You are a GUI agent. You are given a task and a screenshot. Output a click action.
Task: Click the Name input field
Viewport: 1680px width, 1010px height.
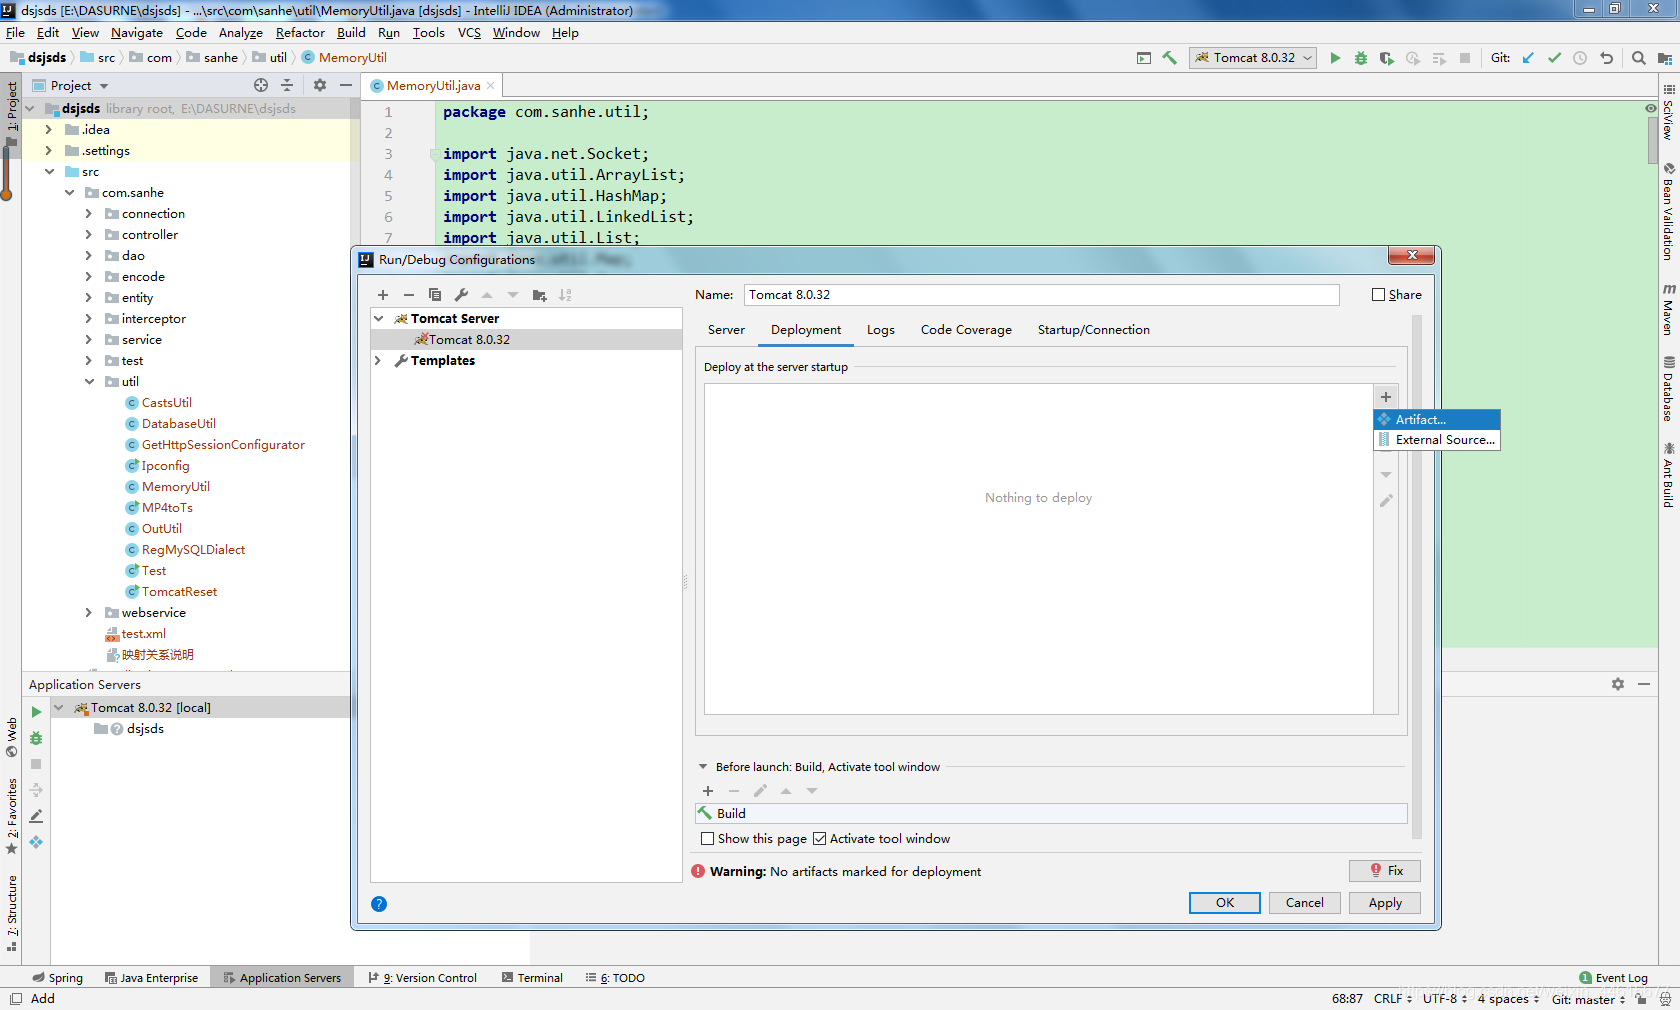(1041, 295)
